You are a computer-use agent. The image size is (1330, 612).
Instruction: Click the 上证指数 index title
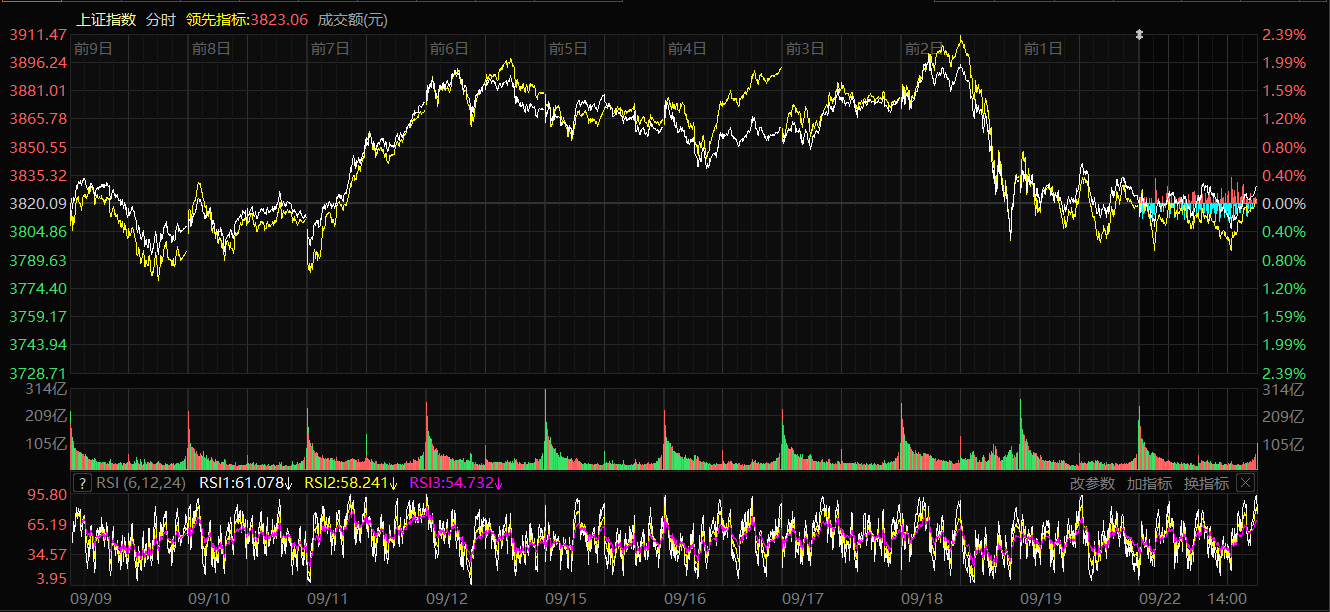(106, 19)
